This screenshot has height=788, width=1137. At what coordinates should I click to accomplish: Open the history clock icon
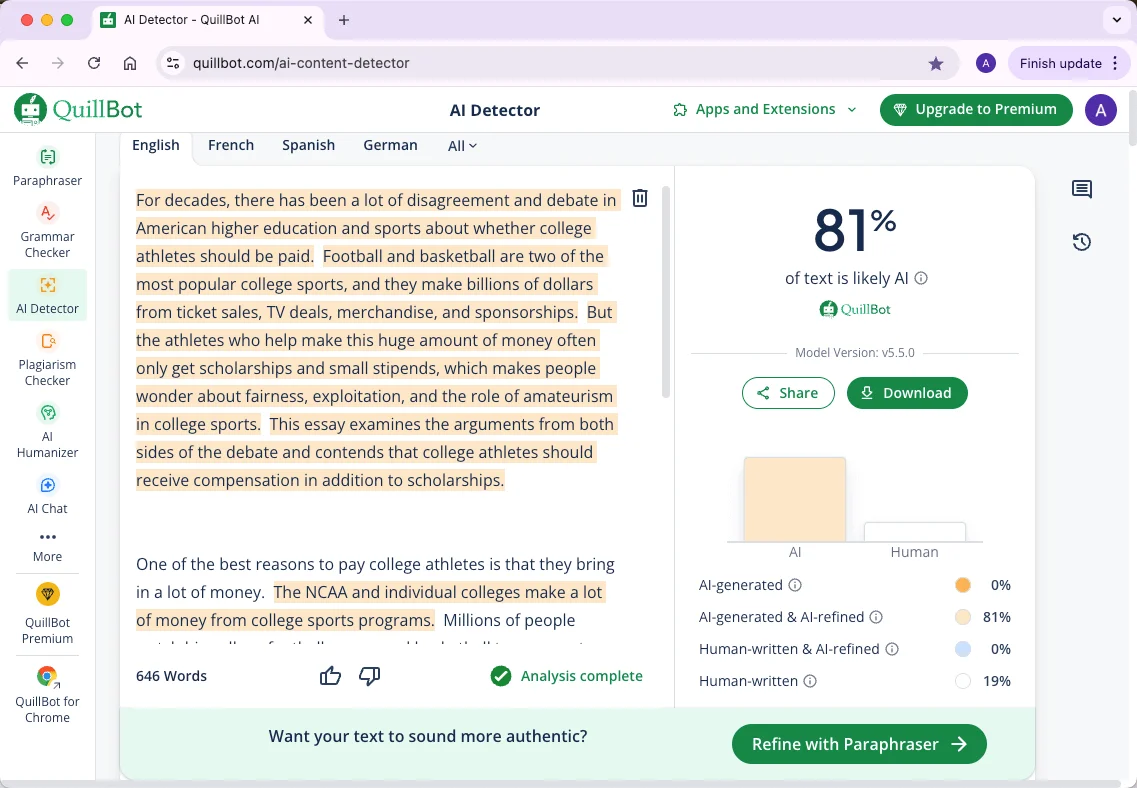1082,241
